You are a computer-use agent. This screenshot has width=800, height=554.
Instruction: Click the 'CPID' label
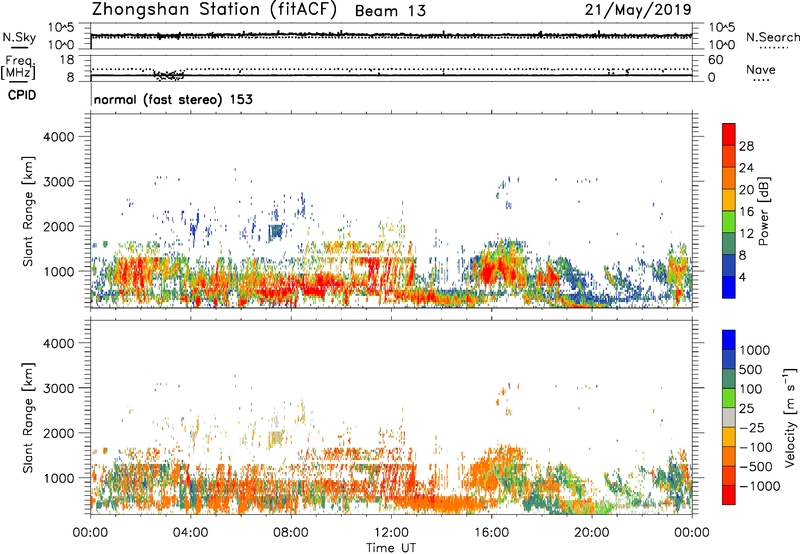pyautogui.click(x=22, y=95)
